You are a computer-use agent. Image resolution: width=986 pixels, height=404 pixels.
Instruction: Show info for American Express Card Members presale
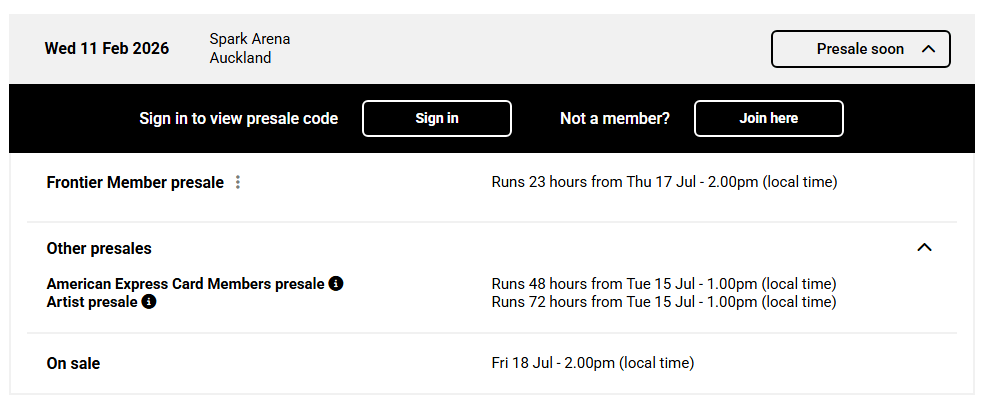point(336,284)
